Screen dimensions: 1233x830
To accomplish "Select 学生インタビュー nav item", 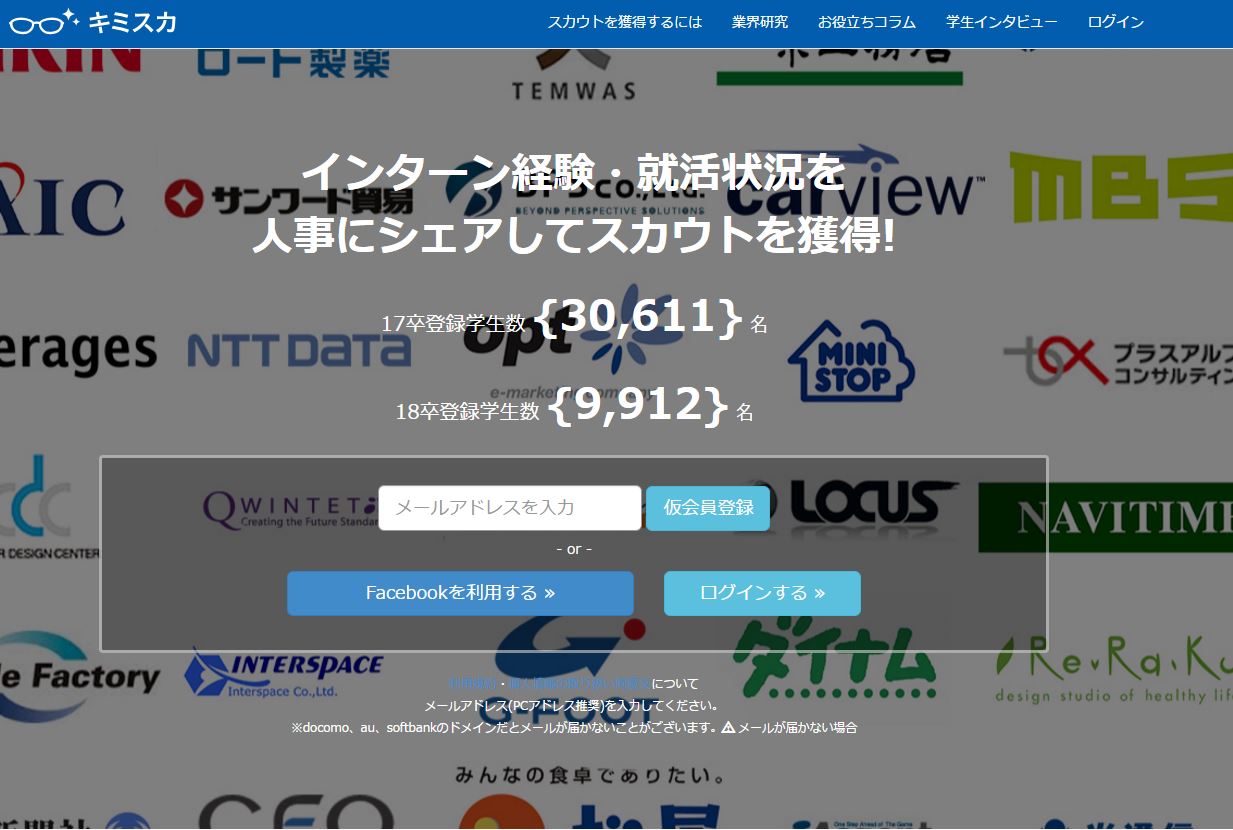I will click(1002, 22).
